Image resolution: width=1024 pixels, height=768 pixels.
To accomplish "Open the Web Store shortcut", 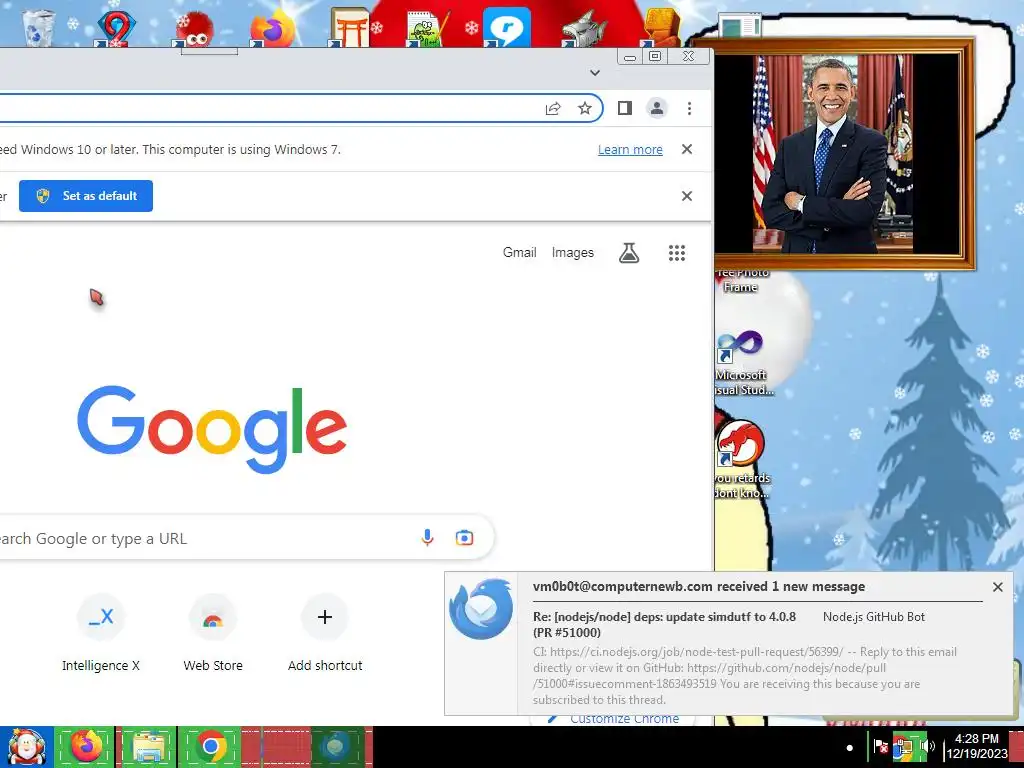I will point(213,633).
